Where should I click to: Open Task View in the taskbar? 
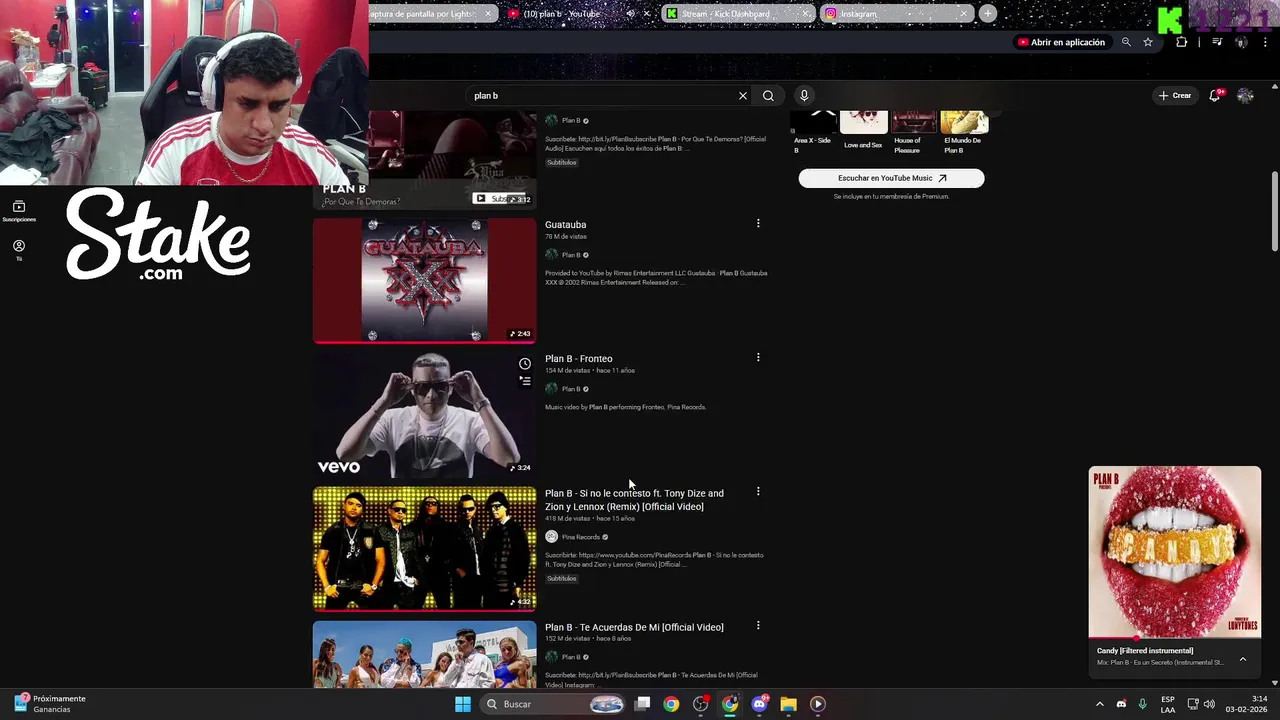click(x=643, y=704)
